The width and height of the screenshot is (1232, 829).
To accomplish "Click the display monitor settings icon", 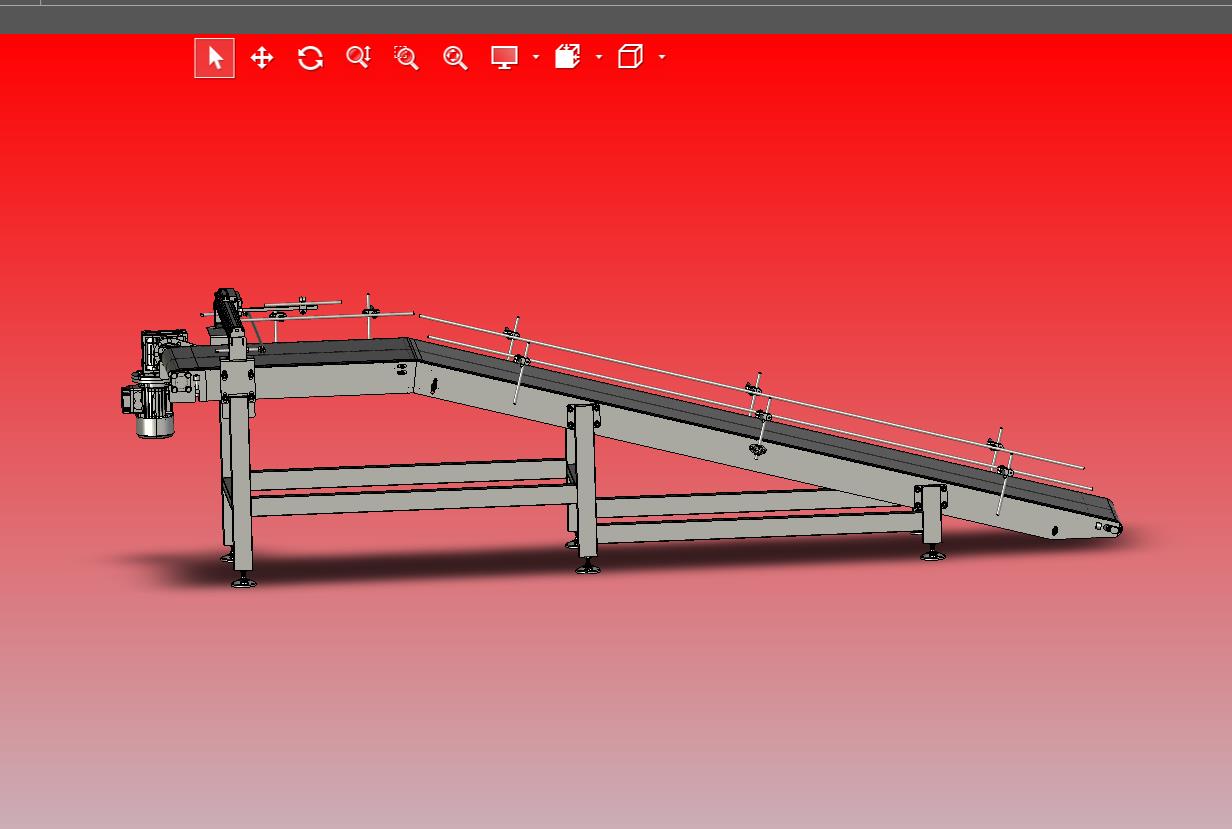I will point(504,57).
